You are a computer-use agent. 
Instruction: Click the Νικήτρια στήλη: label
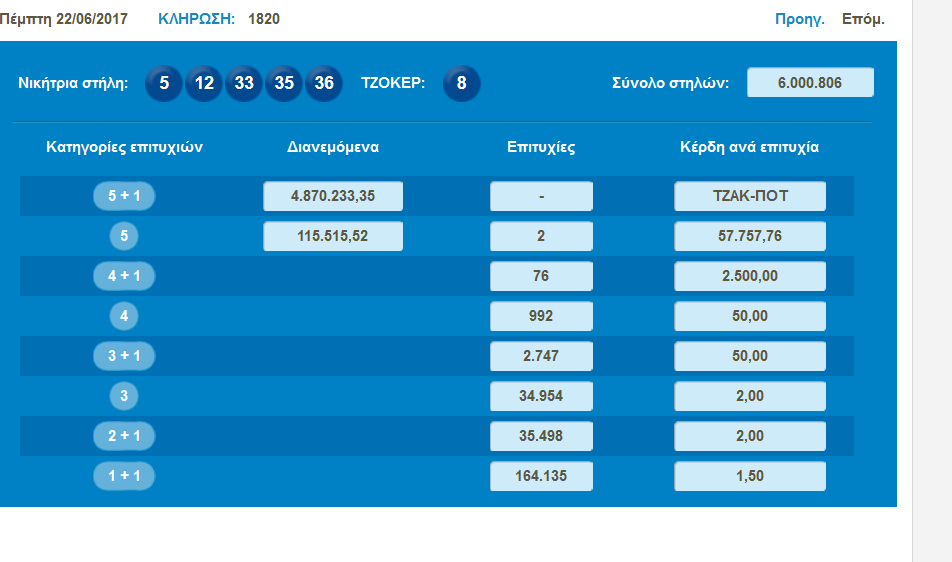click(73, 83)
